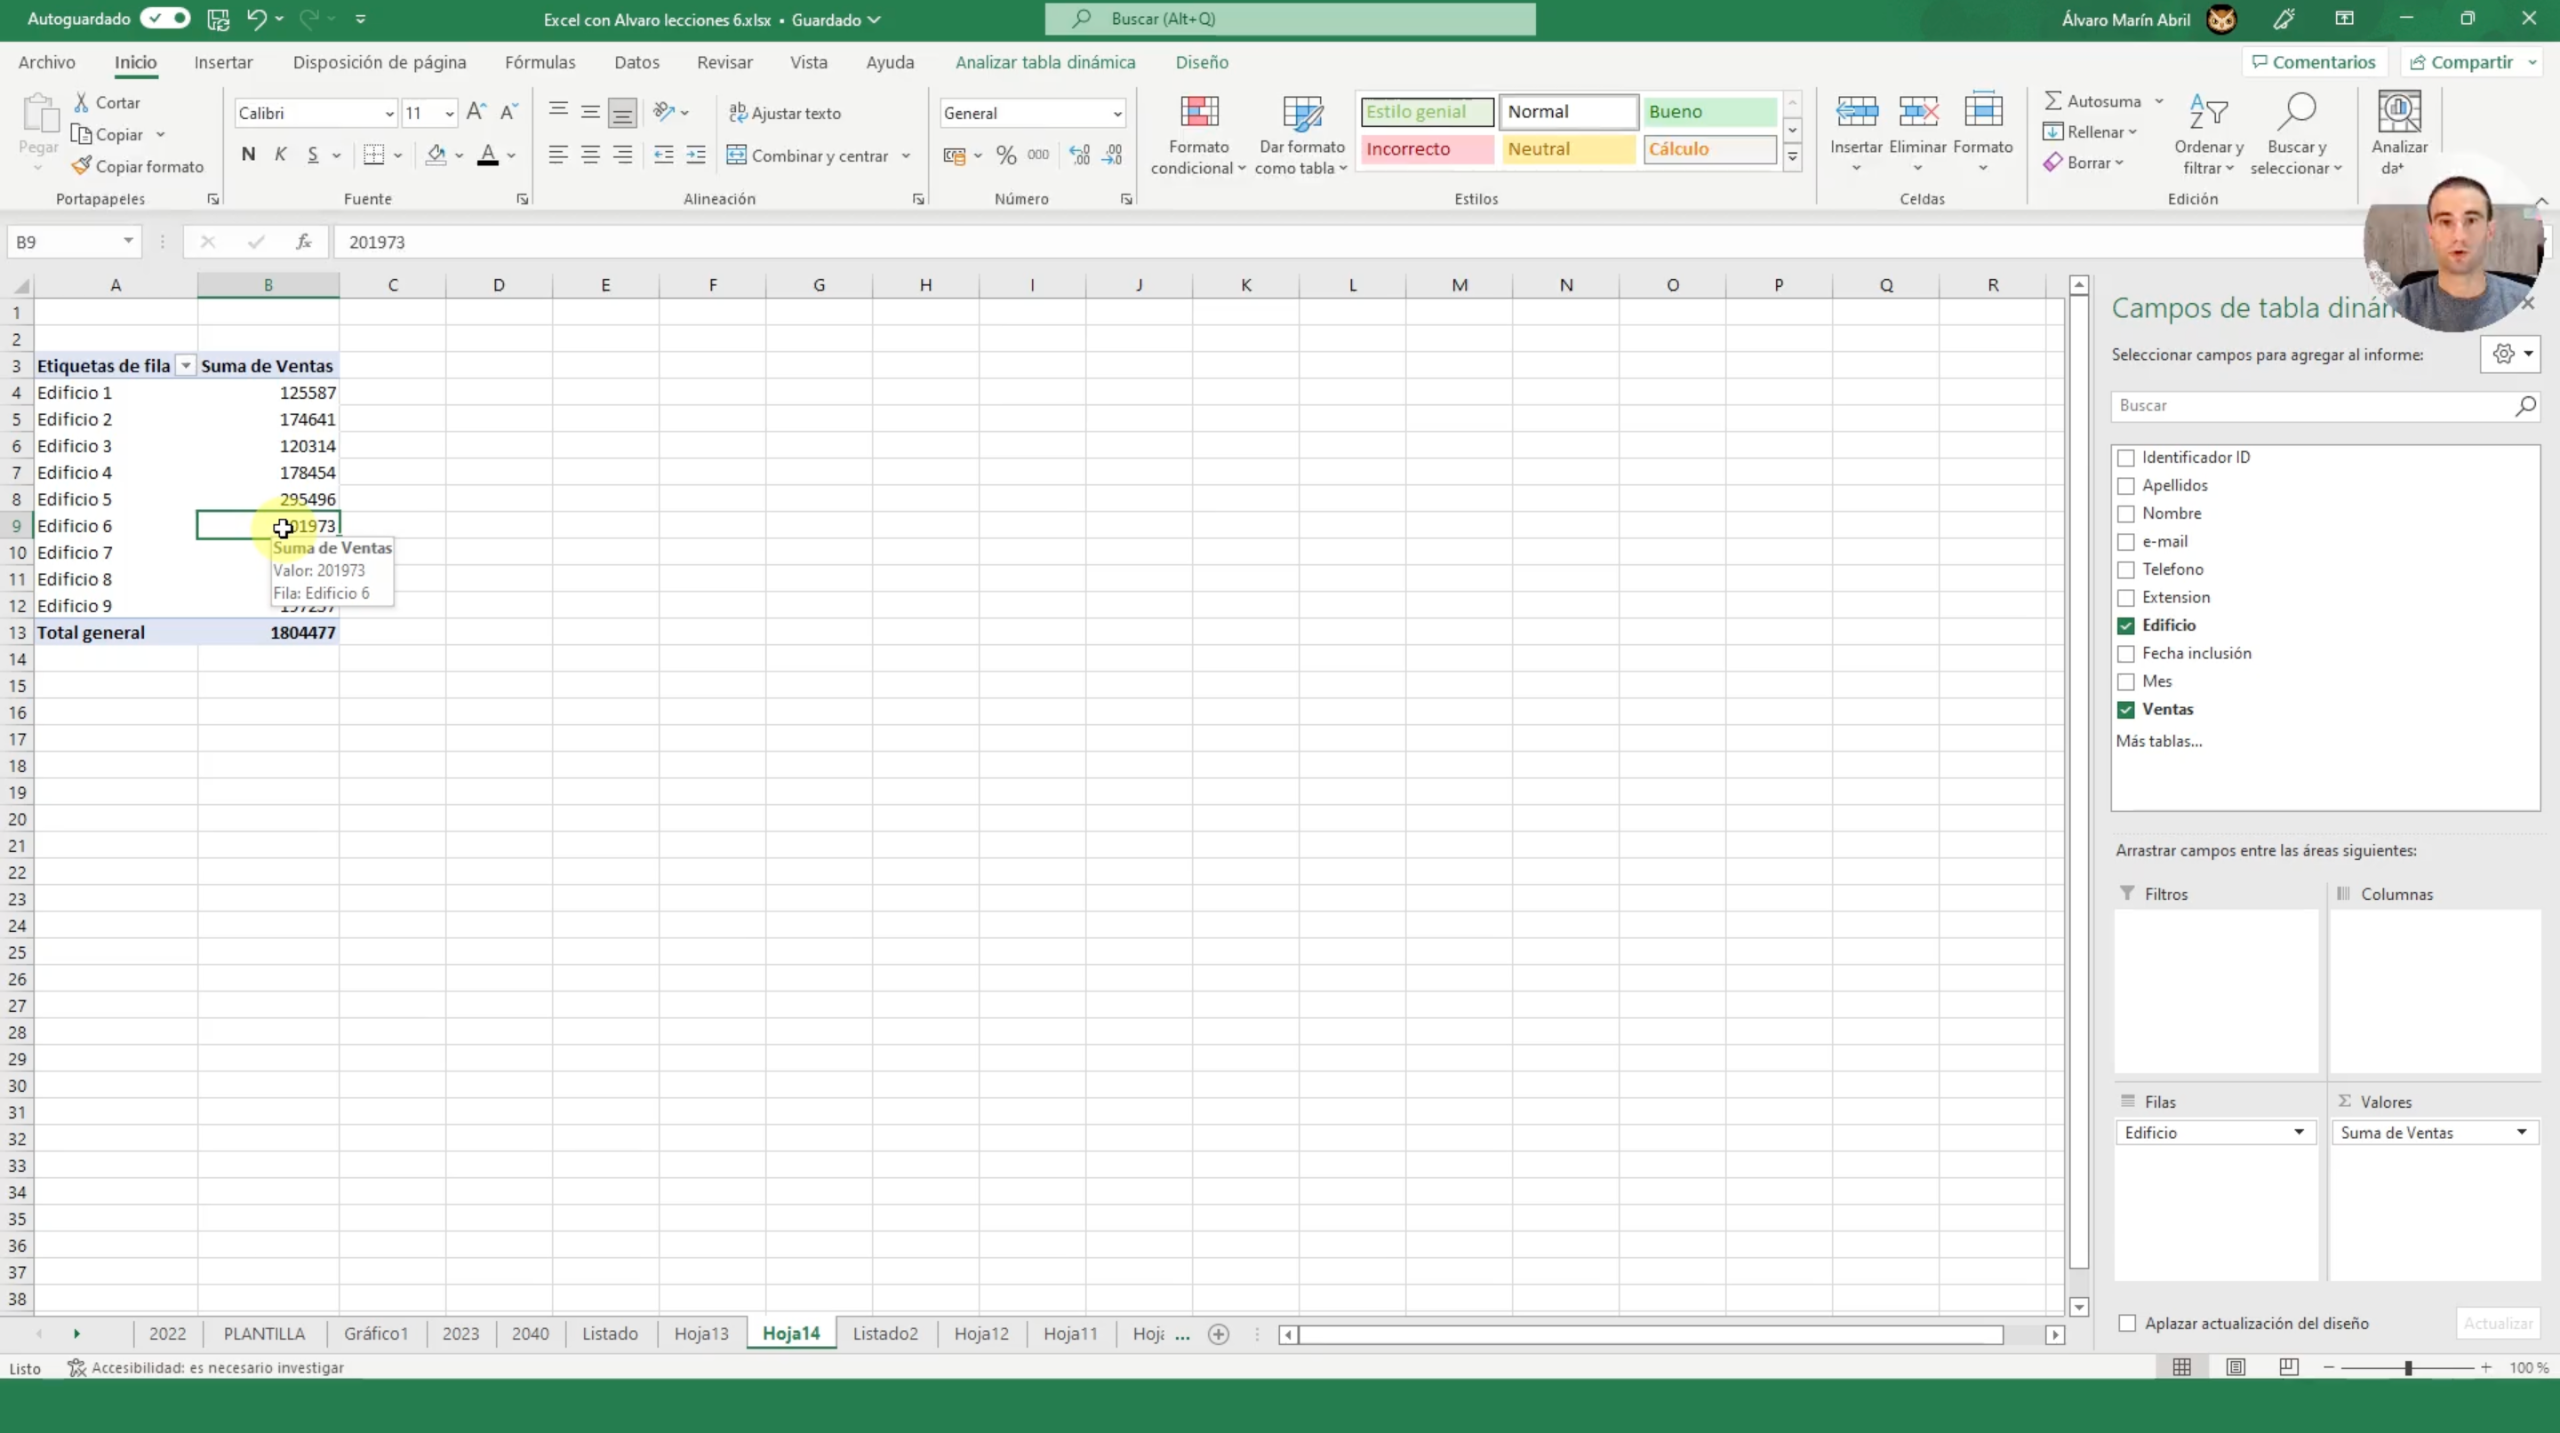Click the percent style icon
The width and height of the screenshot is (2560, 1433).
tap(1006, 155)
